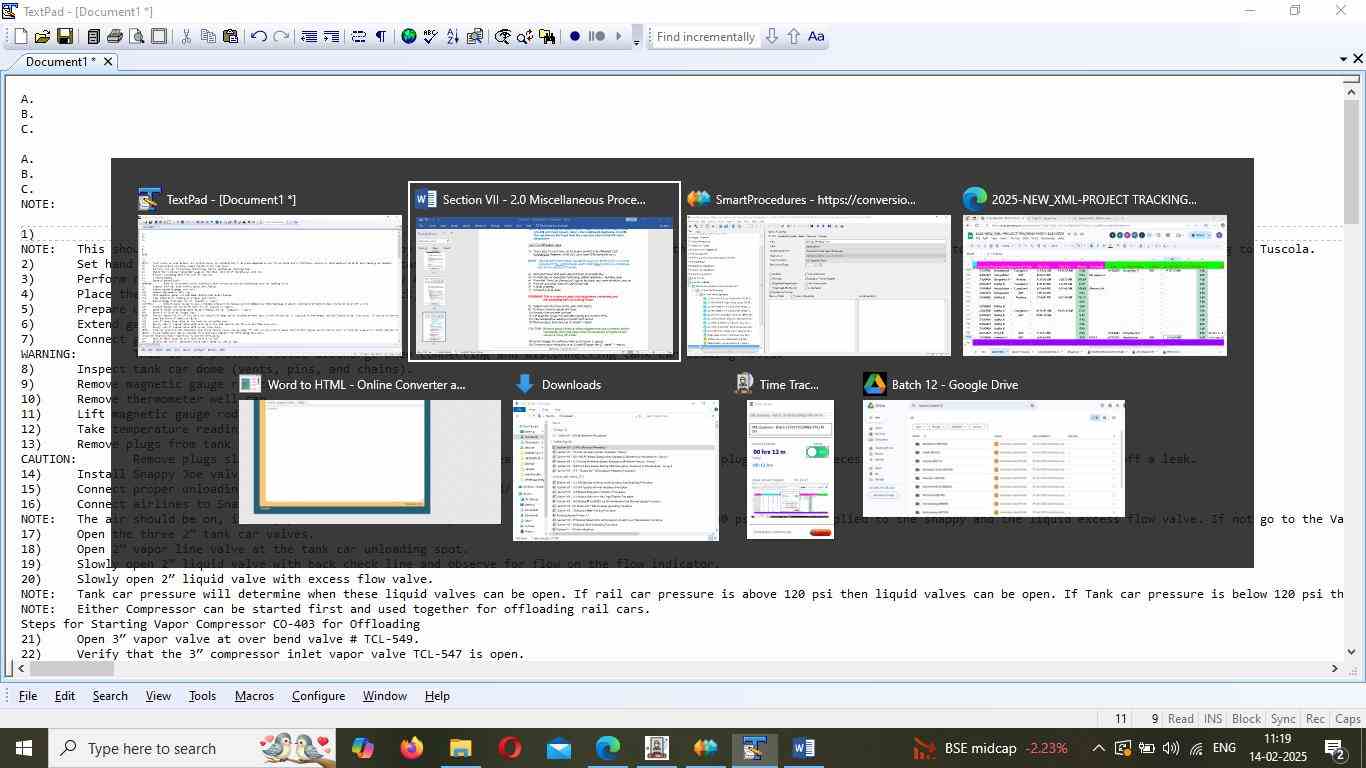Toggle Block mode in status bar

pos(1246,719)
